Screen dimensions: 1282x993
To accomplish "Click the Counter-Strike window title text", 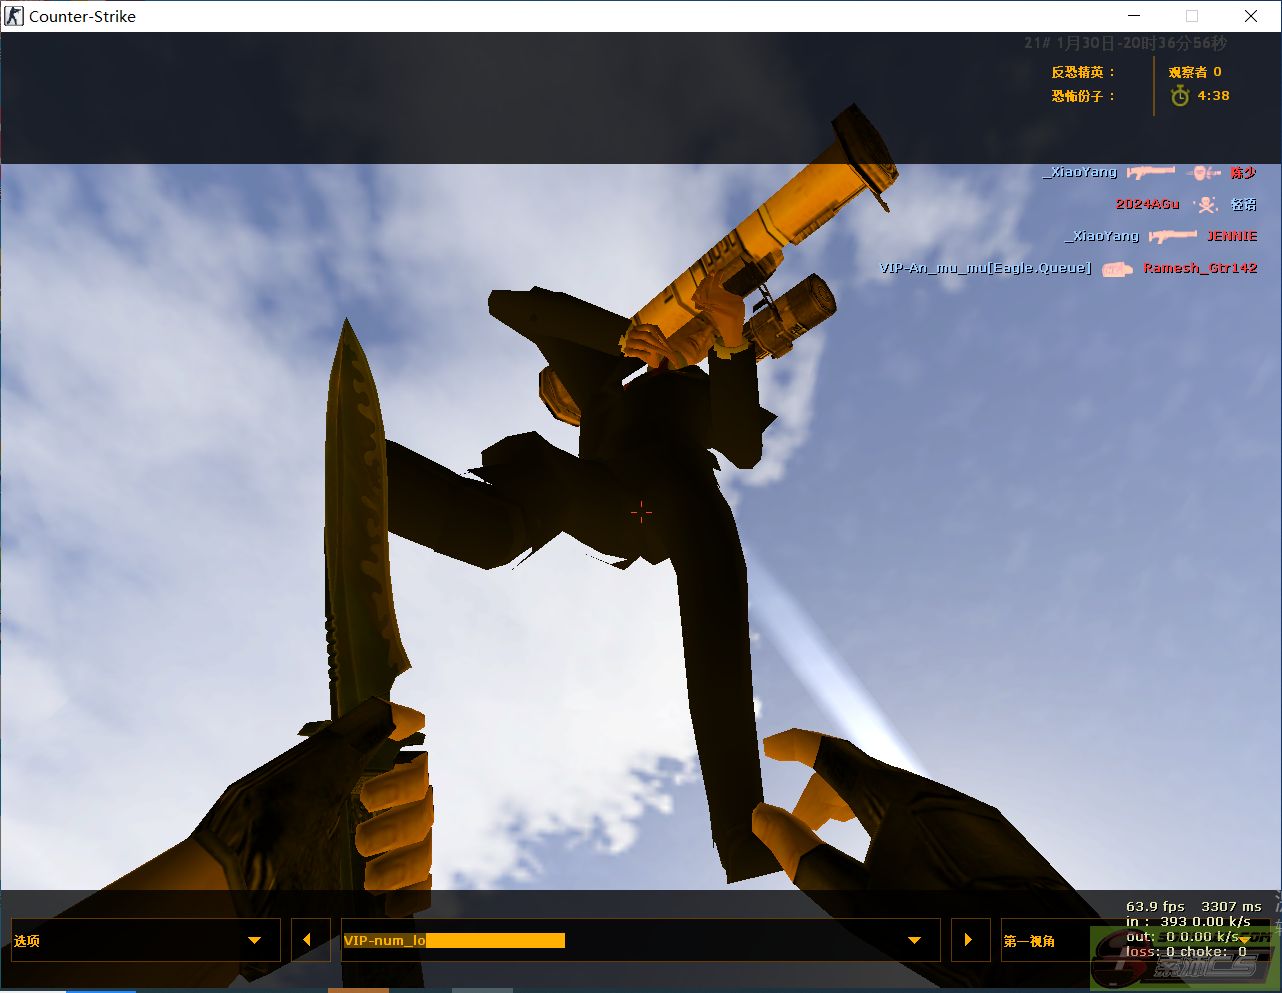I will tap(82, 16).
